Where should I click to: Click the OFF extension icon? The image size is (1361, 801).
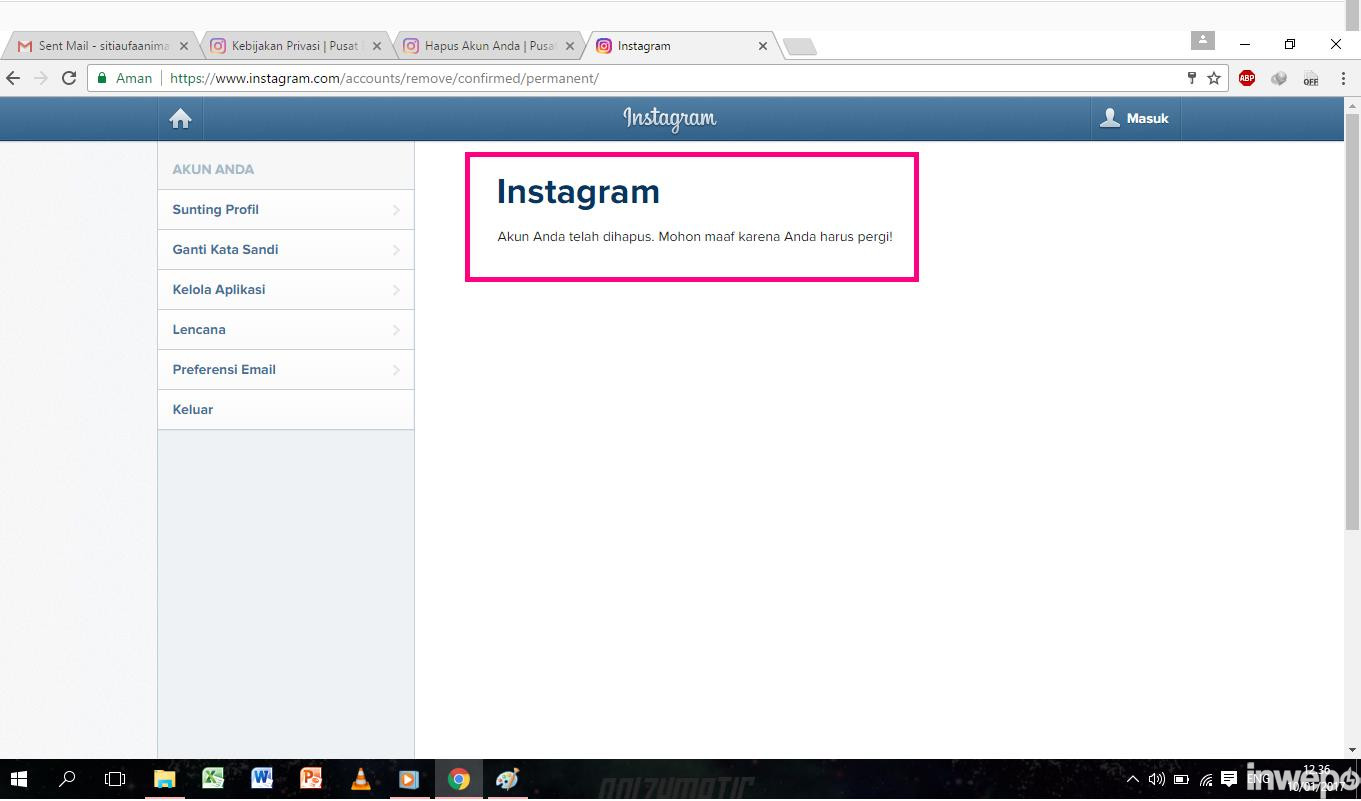coord(1311,78)
